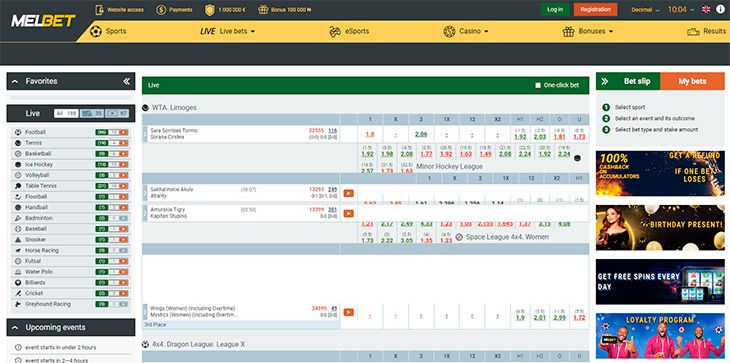
Task: Toggle the All 188 live filter
Action: click(x=66, y=114)
